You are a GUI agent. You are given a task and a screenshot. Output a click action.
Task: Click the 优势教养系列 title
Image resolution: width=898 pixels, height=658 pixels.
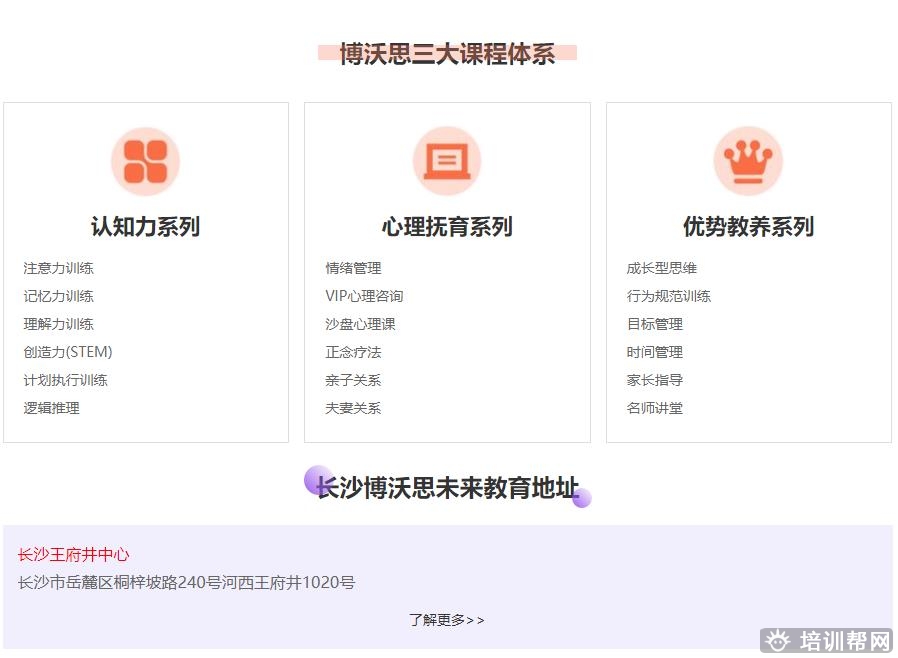(x=748, y=226)
